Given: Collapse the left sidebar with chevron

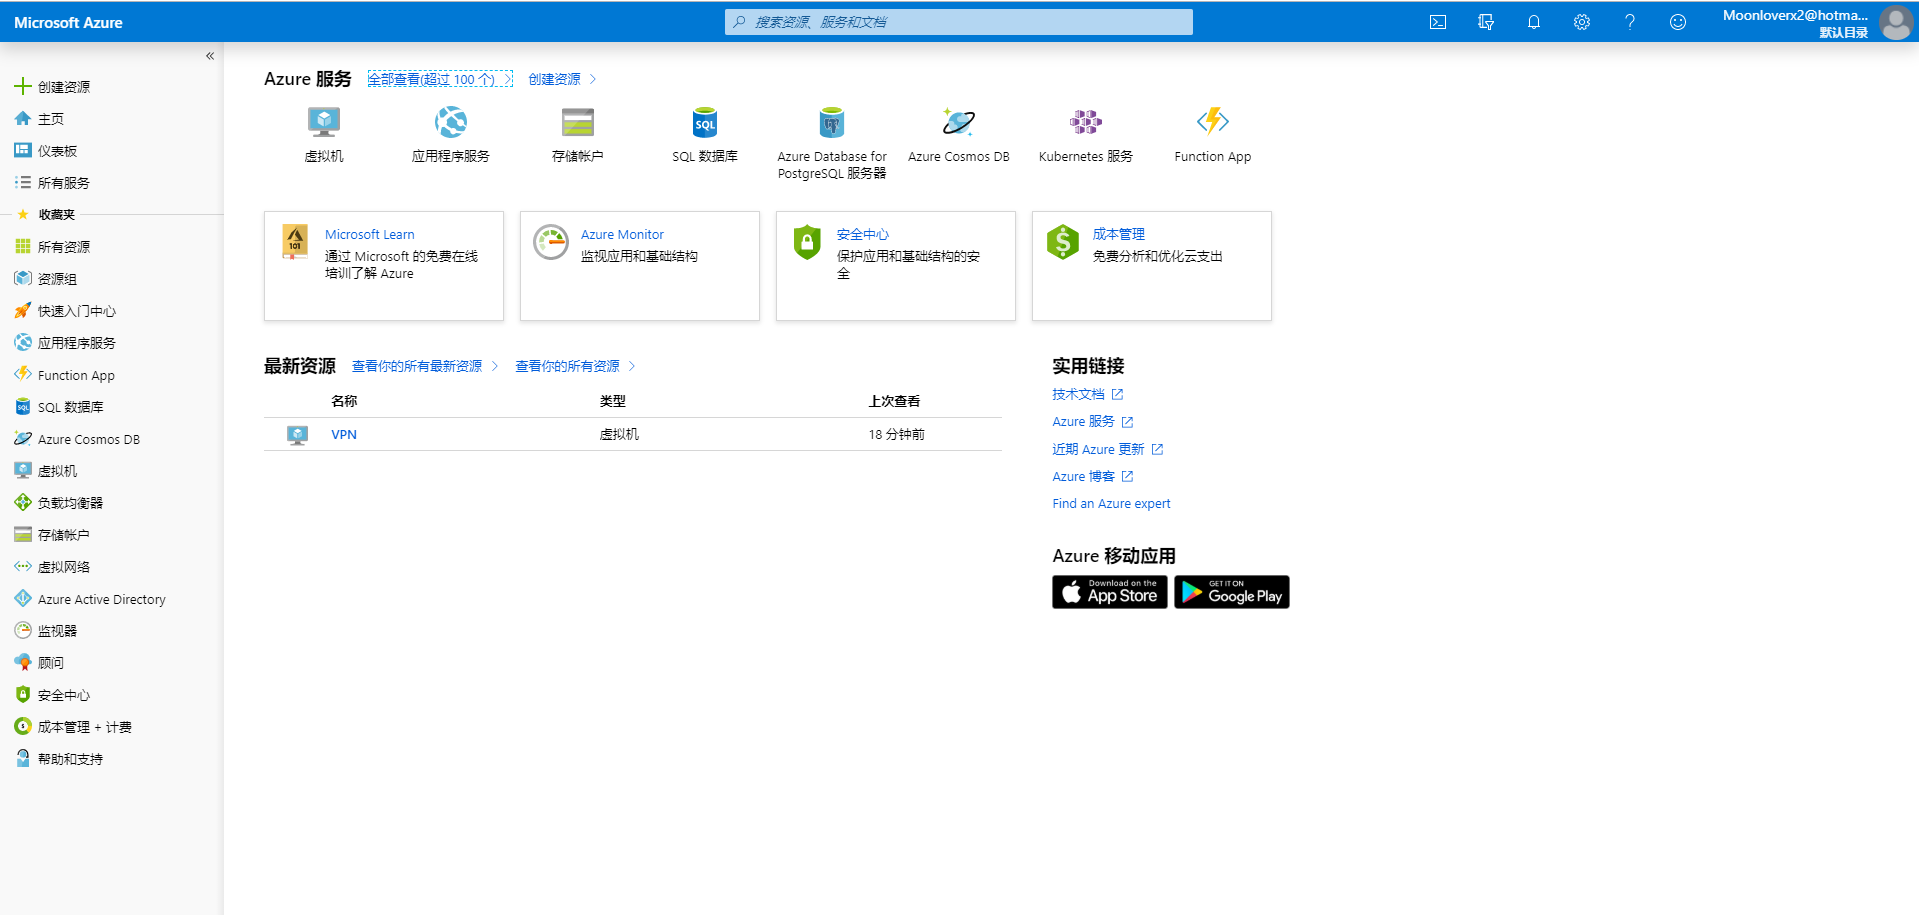Looking at the screenshot, I should pos(210,56).
